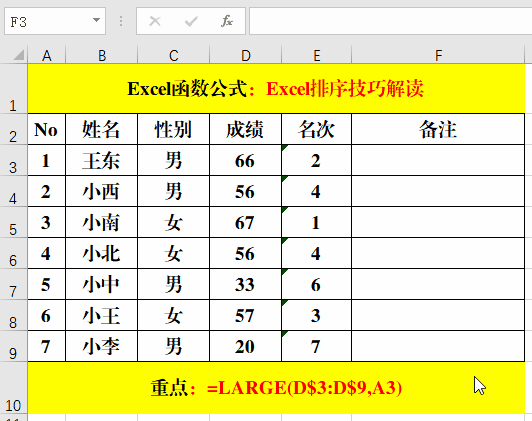Click the Select All corner triangle

(19, 55)
